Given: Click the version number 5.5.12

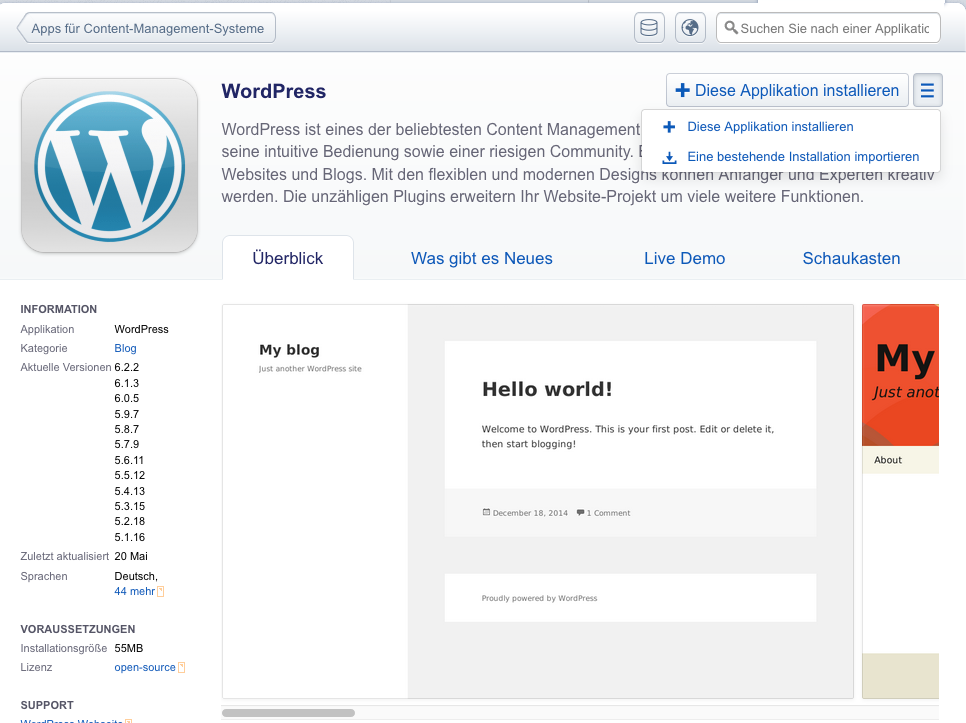Looking at the screenshot, I should point(130,475).
